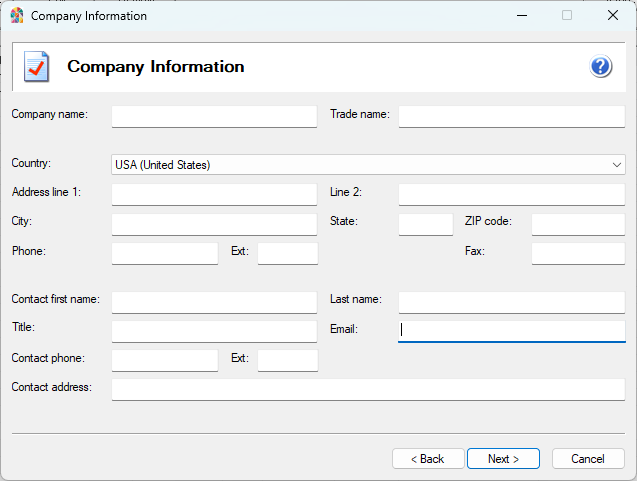Click the address Line 2 field

click(x=511, y=195)
